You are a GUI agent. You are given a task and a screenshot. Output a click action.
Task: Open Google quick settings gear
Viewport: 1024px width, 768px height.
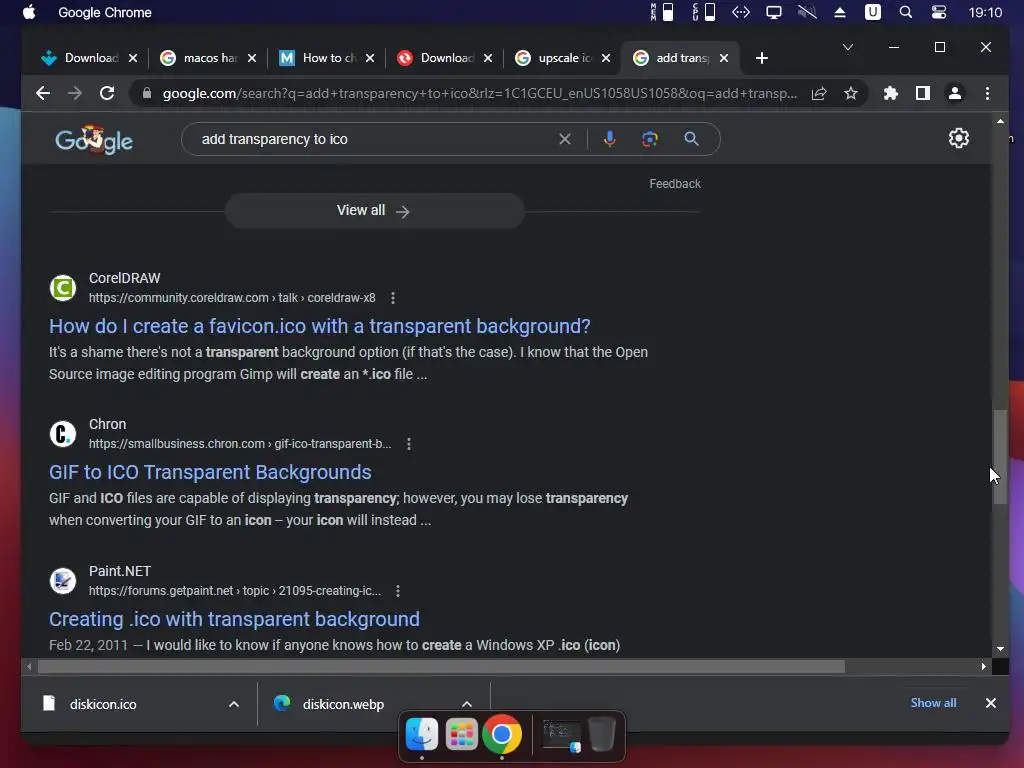[x=959, y=138]
